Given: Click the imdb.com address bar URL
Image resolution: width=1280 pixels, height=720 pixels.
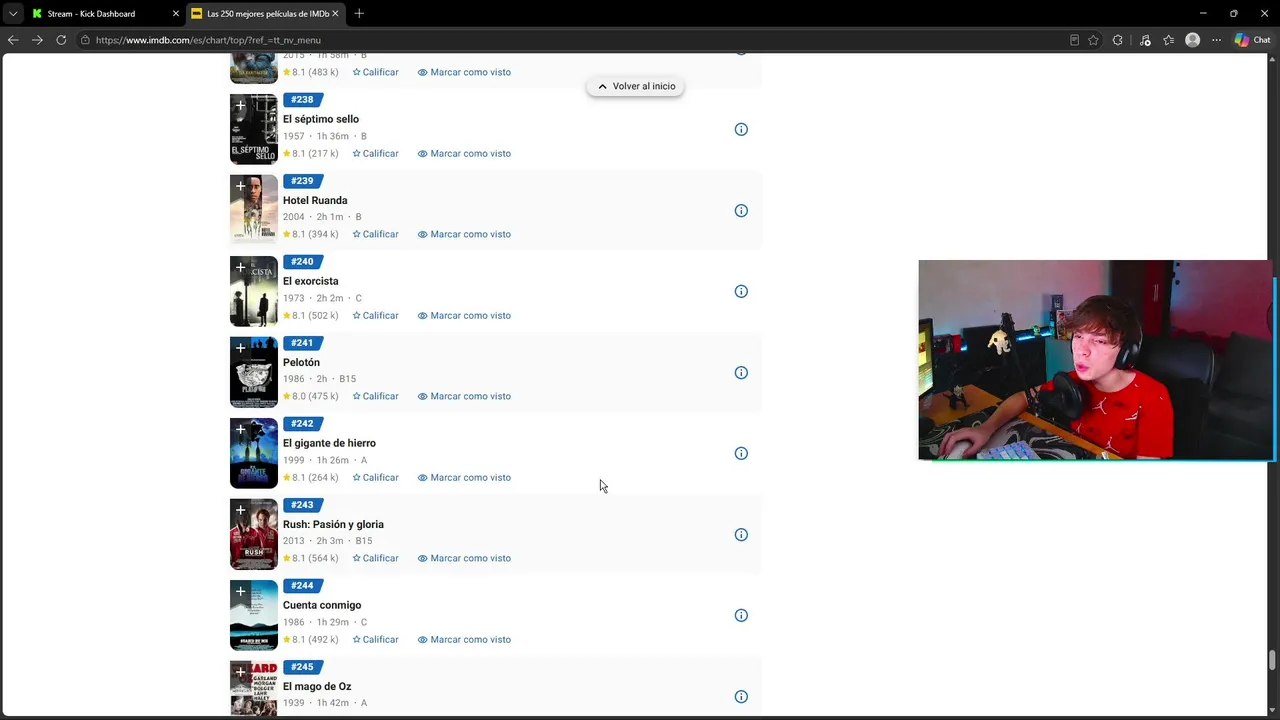Looking at the screenshot, I should tap(208, 40).
